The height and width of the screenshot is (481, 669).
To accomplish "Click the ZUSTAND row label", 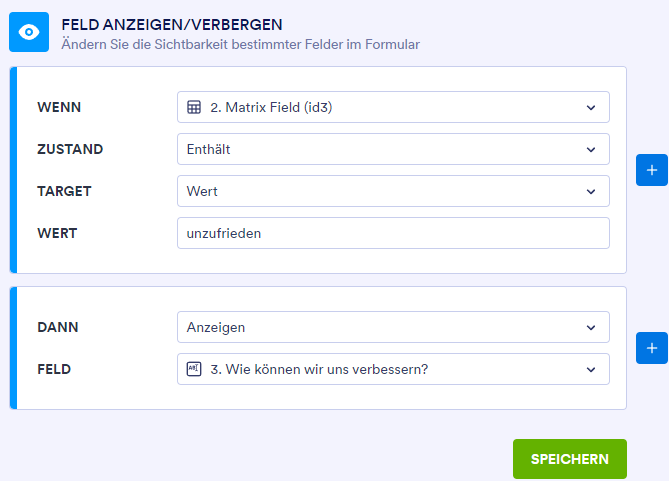I will (x=70, y=149).
